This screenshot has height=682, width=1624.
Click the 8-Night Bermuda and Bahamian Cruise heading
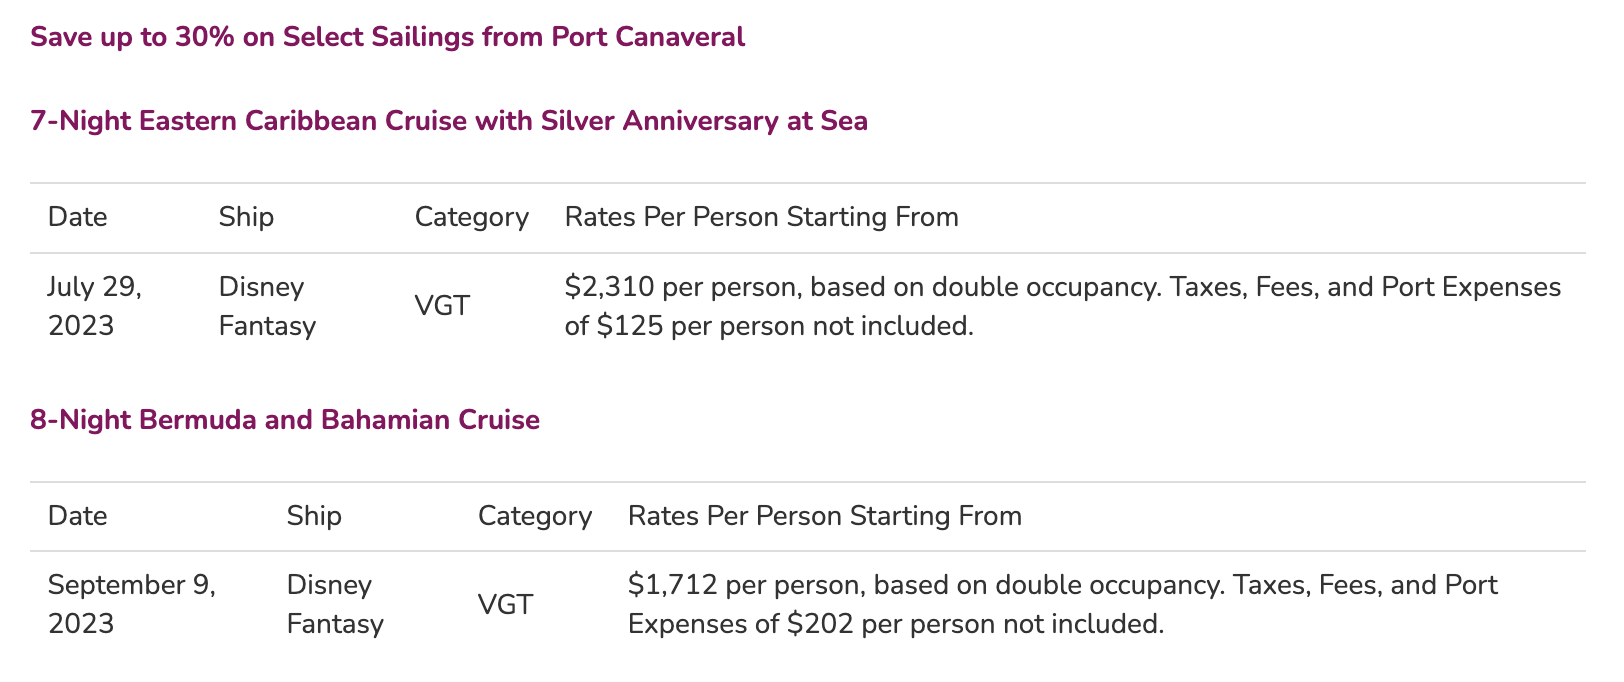point(285,420)
